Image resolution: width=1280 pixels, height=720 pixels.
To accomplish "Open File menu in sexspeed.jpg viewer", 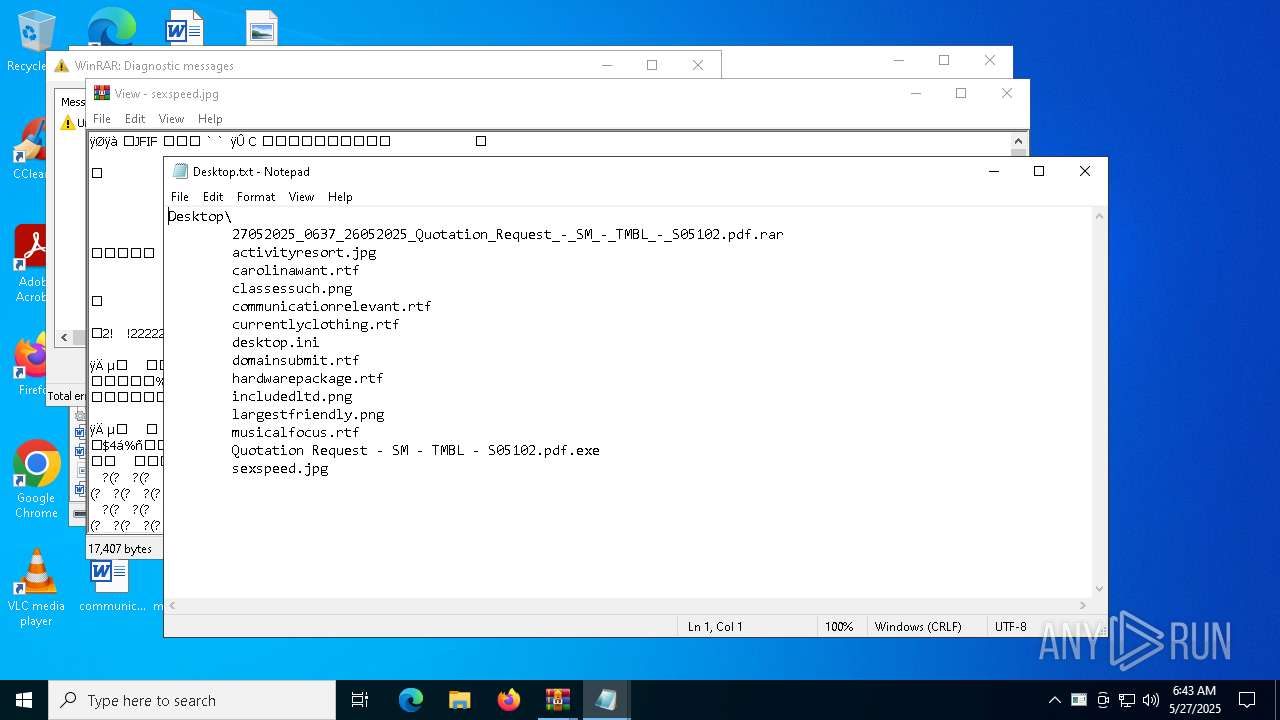I will 102,119.
